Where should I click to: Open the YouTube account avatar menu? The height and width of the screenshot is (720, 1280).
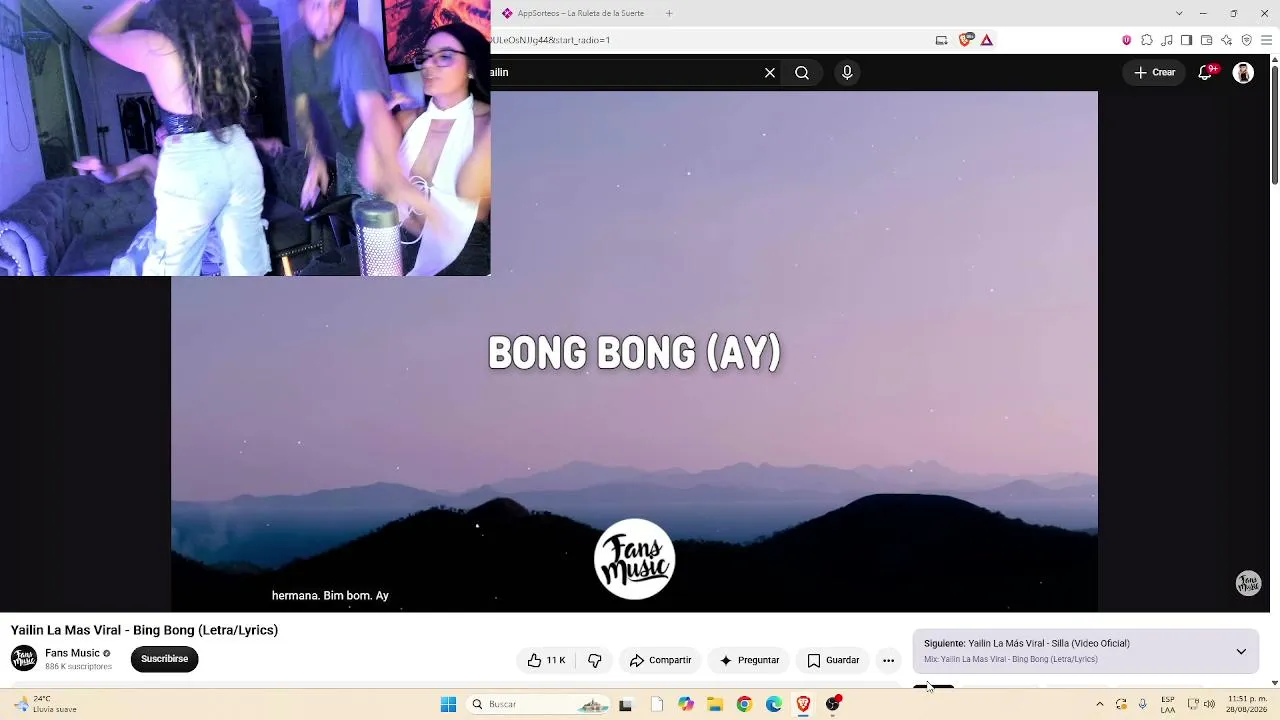pos(1243,73)
